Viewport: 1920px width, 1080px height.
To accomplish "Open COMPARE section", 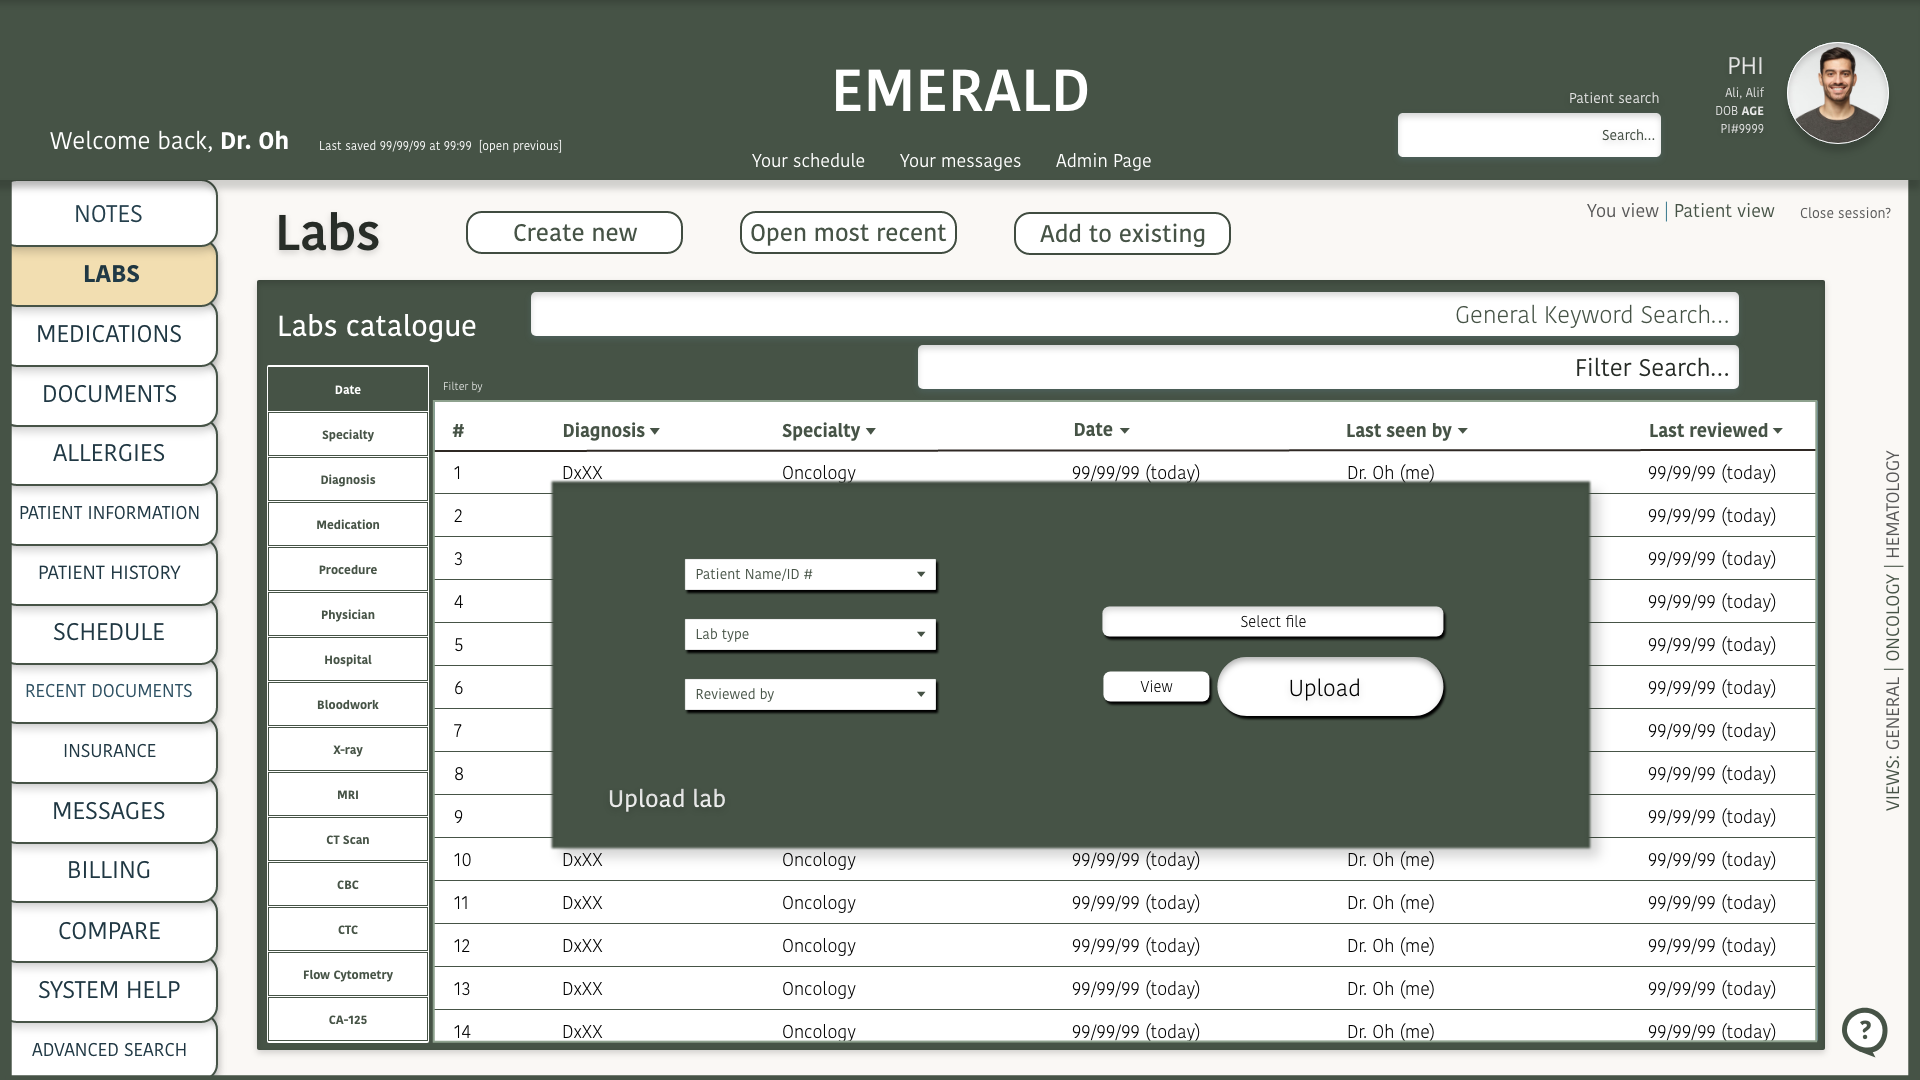I will (113, 931).
